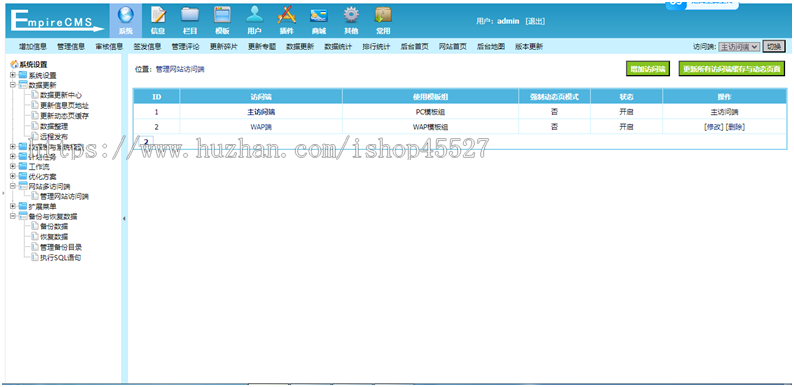This screenshot has width=794, height=387.
Task: Open 远程发布 in the sidebar tree
Action: tap(54, 137)
